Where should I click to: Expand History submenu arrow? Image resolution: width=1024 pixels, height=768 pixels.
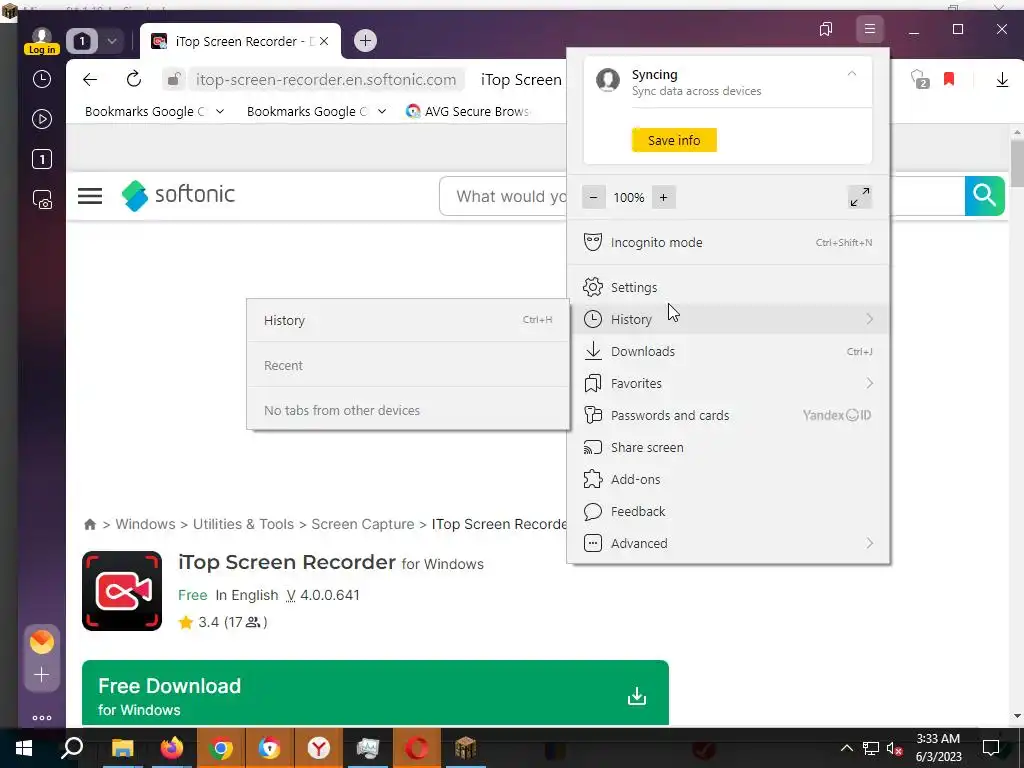(x=869, y=319)
